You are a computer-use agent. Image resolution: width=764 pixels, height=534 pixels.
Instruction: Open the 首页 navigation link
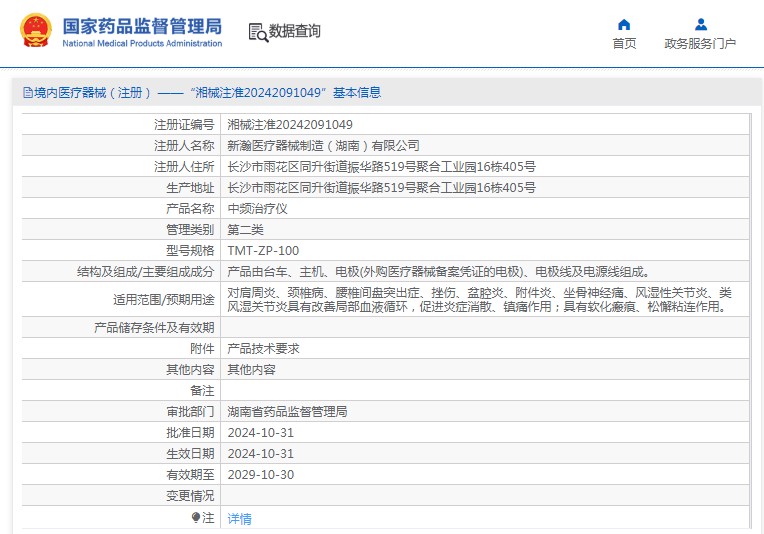[624, 44]
